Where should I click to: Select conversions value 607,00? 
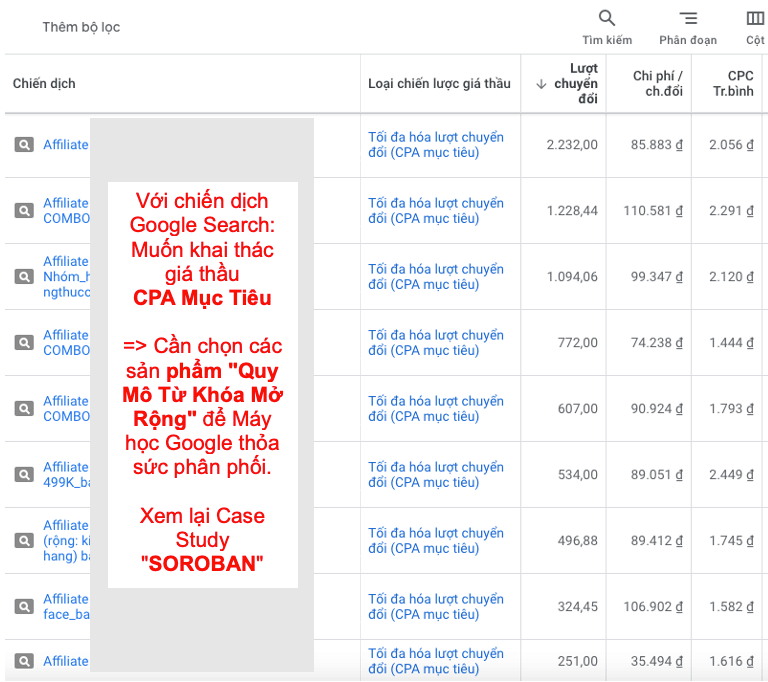[577, 409]
